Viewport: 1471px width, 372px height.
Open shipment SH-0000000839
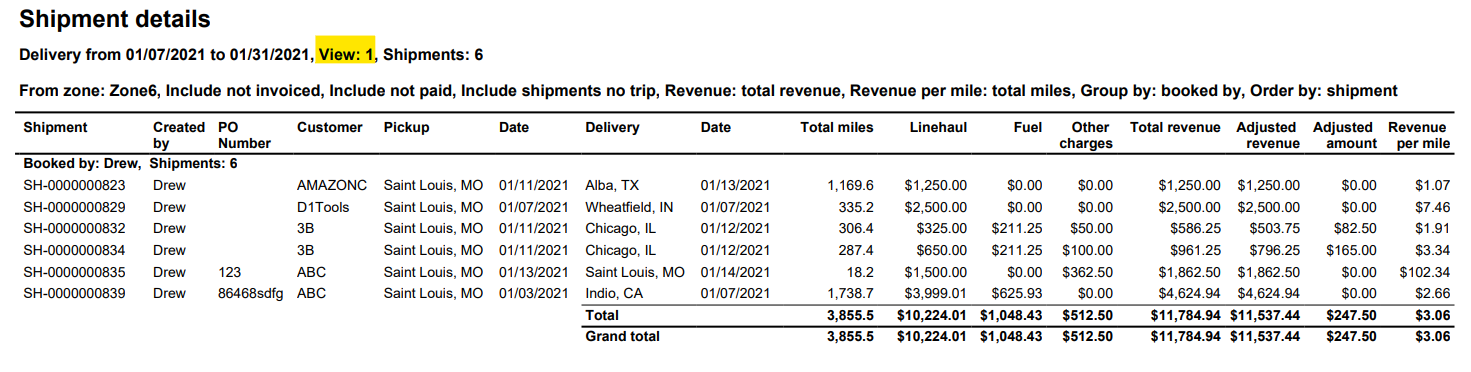pyautogui.click(x=74, y=293)
